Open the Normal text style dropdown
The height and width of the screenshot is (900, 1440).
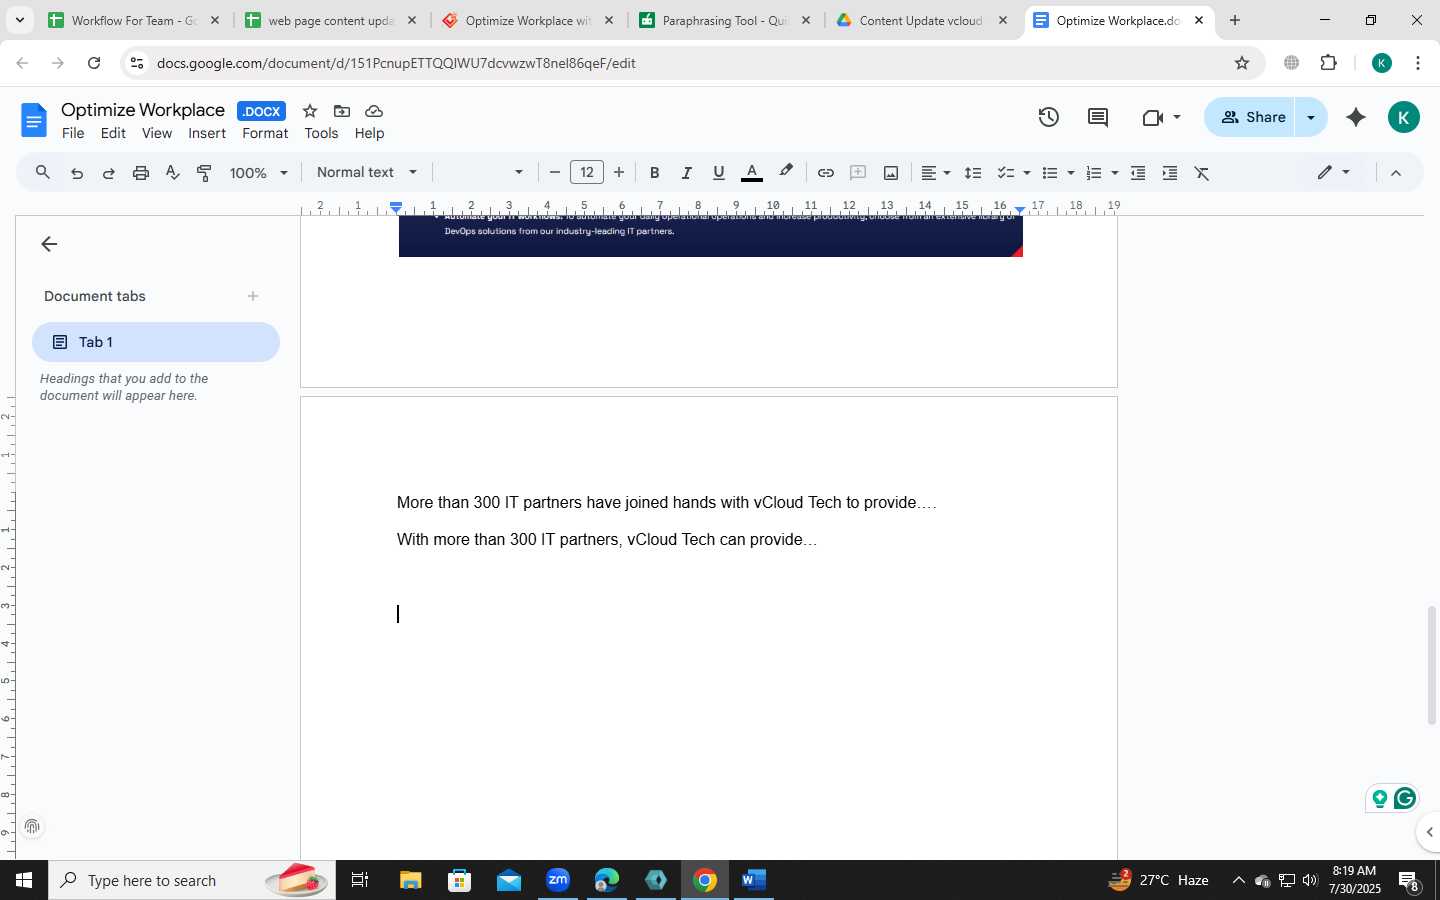(x=367, y=172)
